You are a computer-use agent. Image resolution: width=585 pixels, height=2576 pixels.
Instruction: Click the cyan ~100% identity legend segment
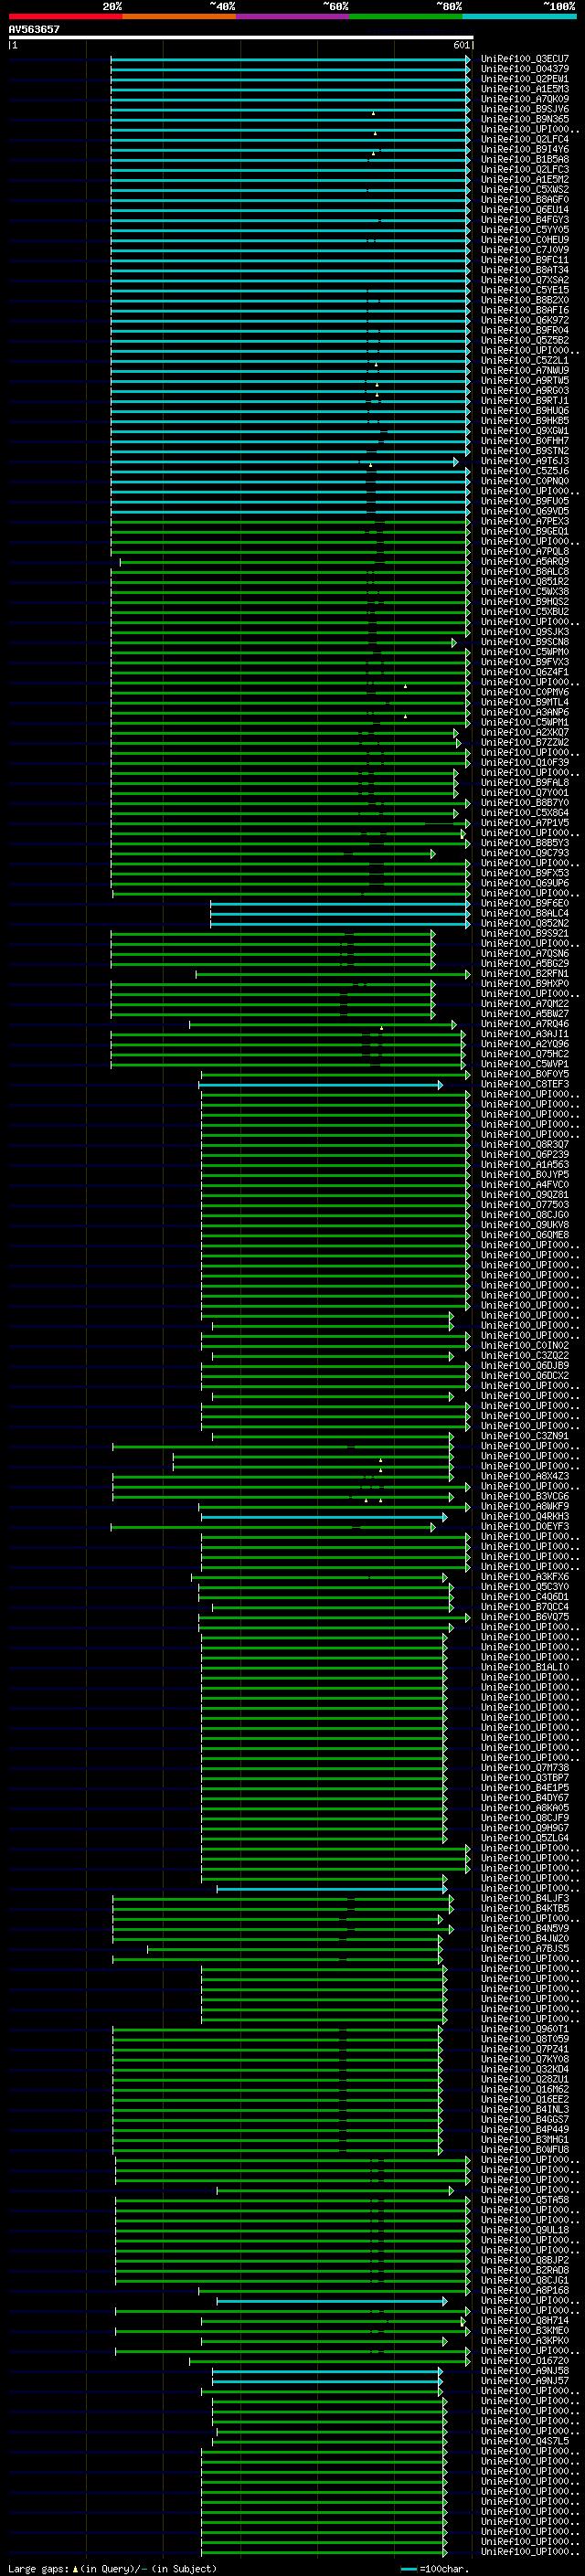[x=519, y=16]
